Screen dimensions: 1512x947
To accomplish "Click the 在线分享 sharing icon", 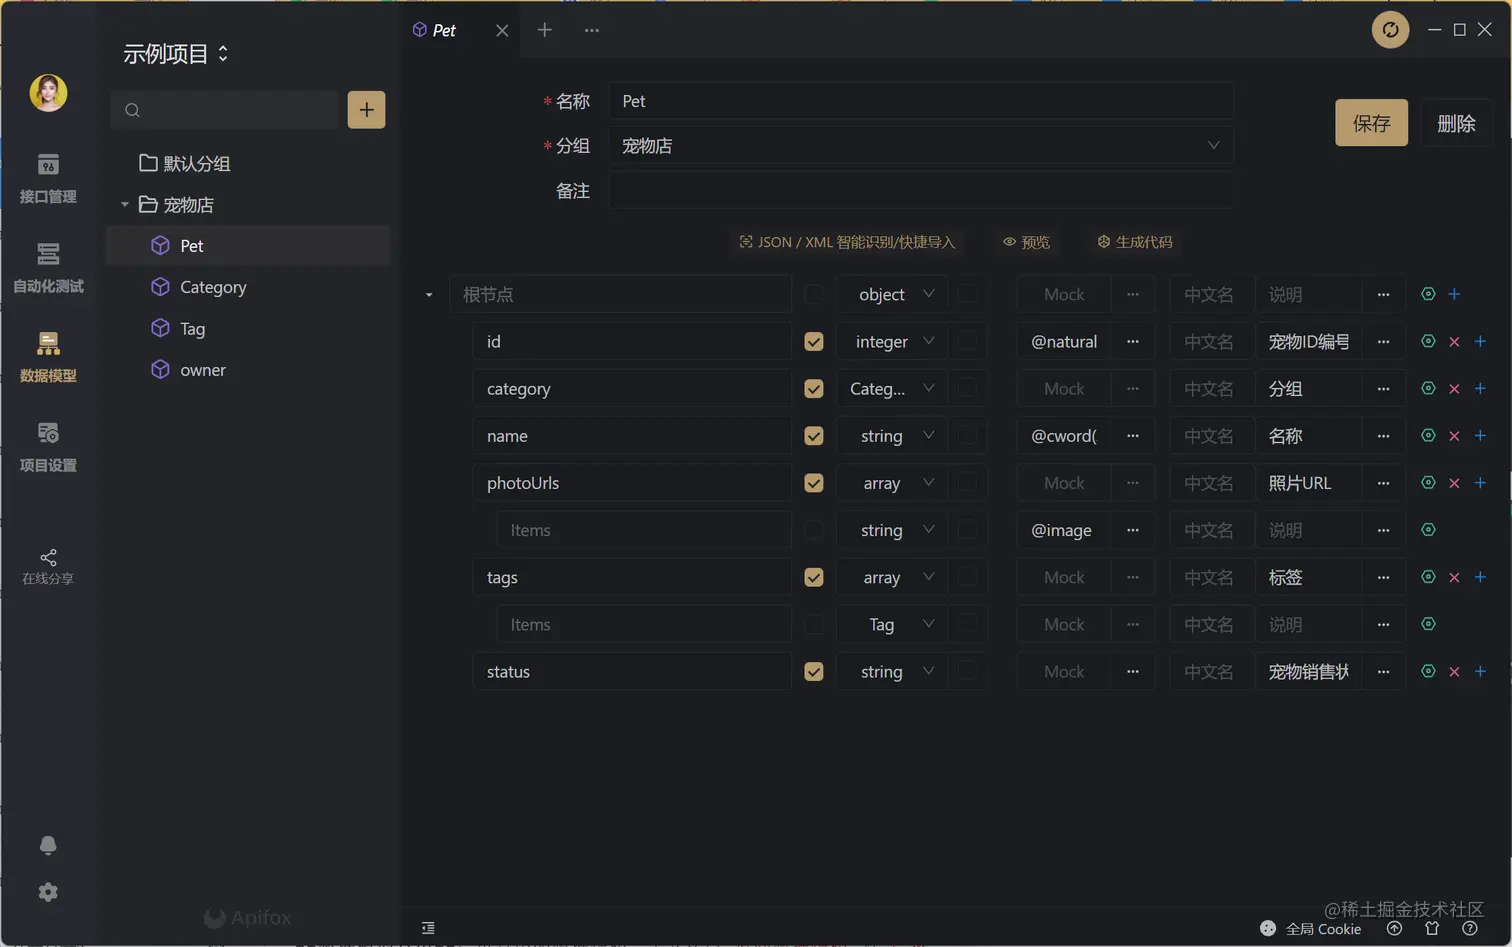I will click(47, 565).
